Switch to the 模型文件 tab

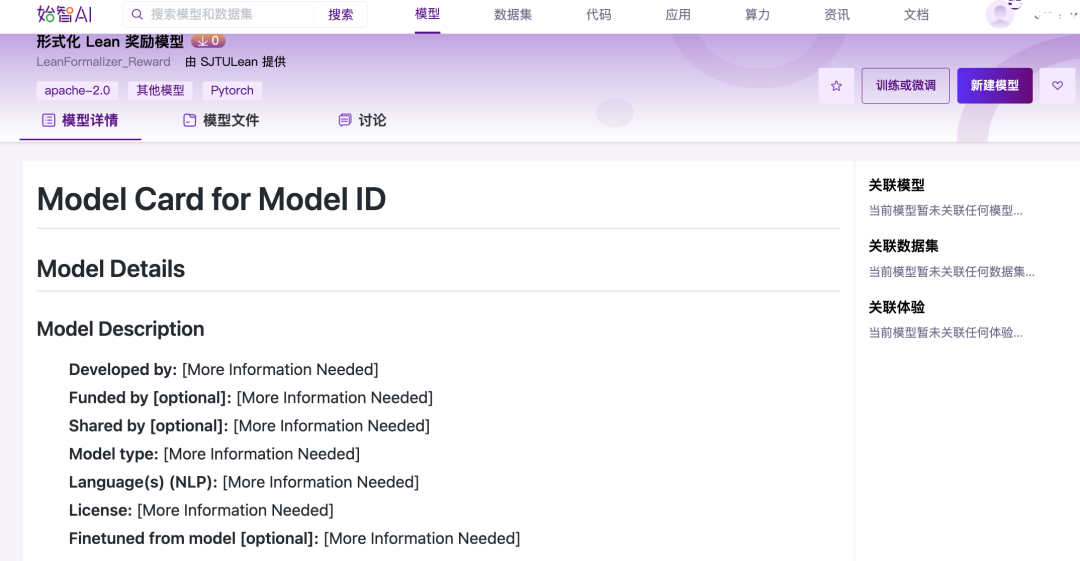221,121
